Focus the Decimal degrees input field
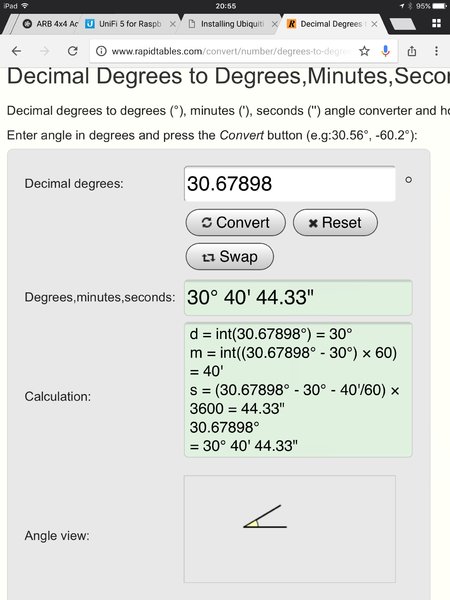The image size is (450, 600). pos(290,184)
